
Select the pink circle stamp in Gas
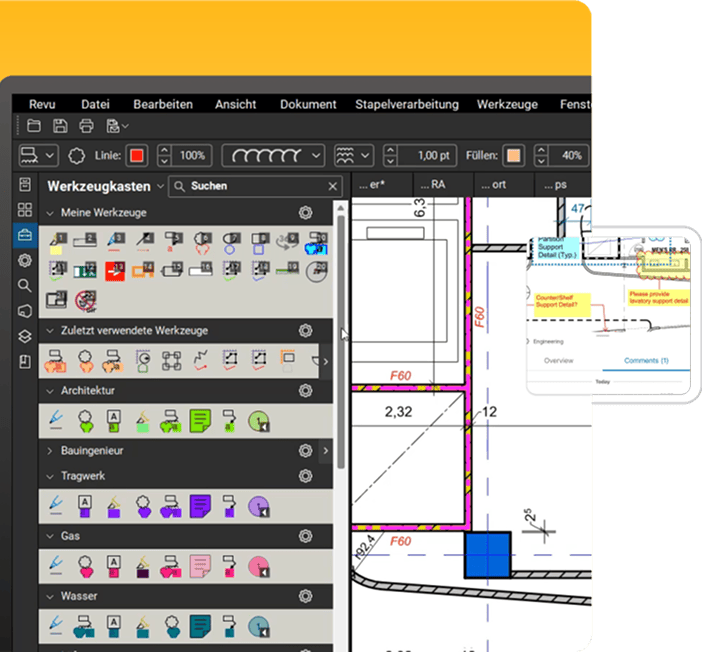[259, 566]
